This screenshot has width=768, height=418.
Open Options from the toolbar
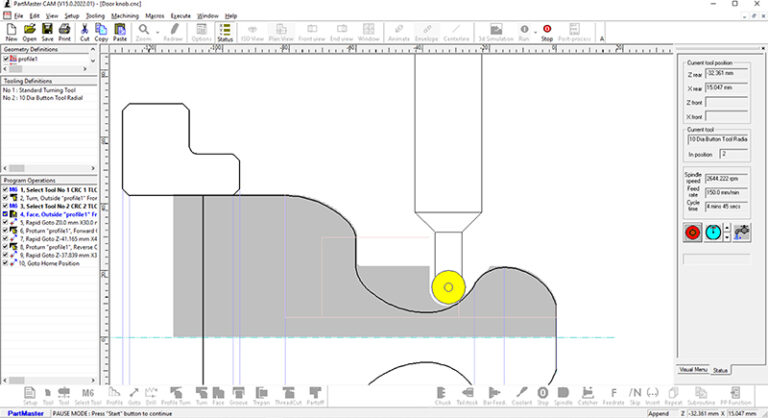click(201, 32)
